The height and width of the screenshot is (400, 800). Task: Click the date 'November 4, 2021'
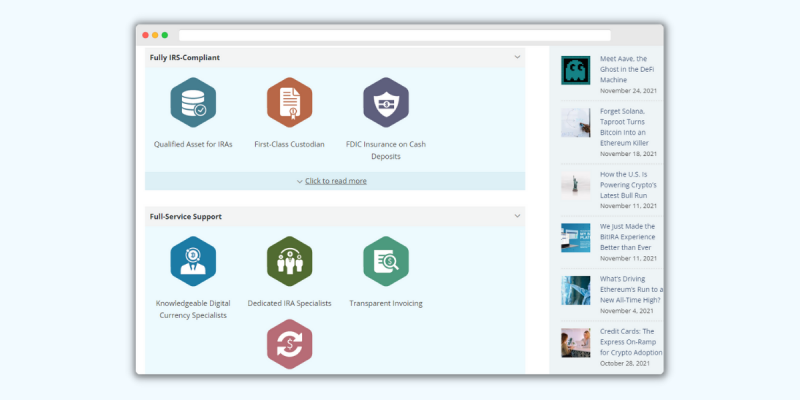pyautogui.click(x=627, y=311)
